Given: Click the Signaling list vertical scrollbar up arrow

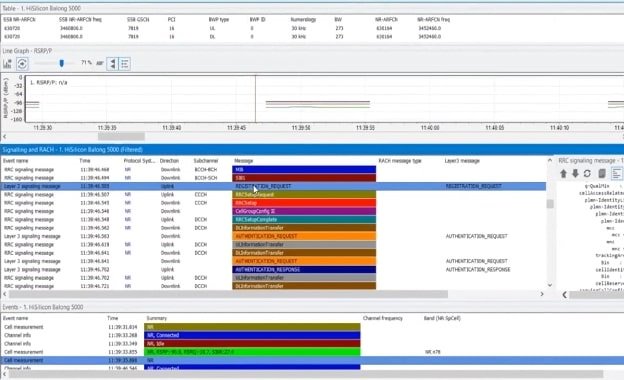Looking at the screenshot, I should [550, 160].
